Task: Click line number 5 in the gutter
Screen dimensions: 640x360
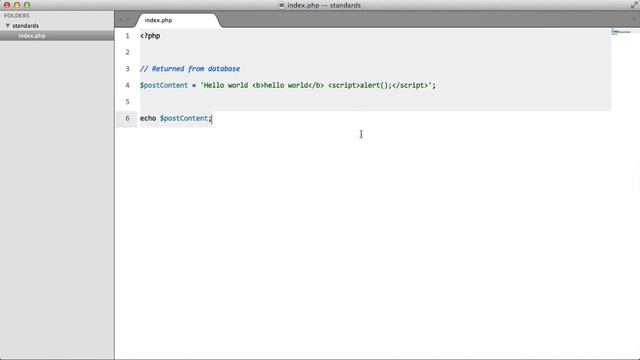Action: [x=127, y=101]
